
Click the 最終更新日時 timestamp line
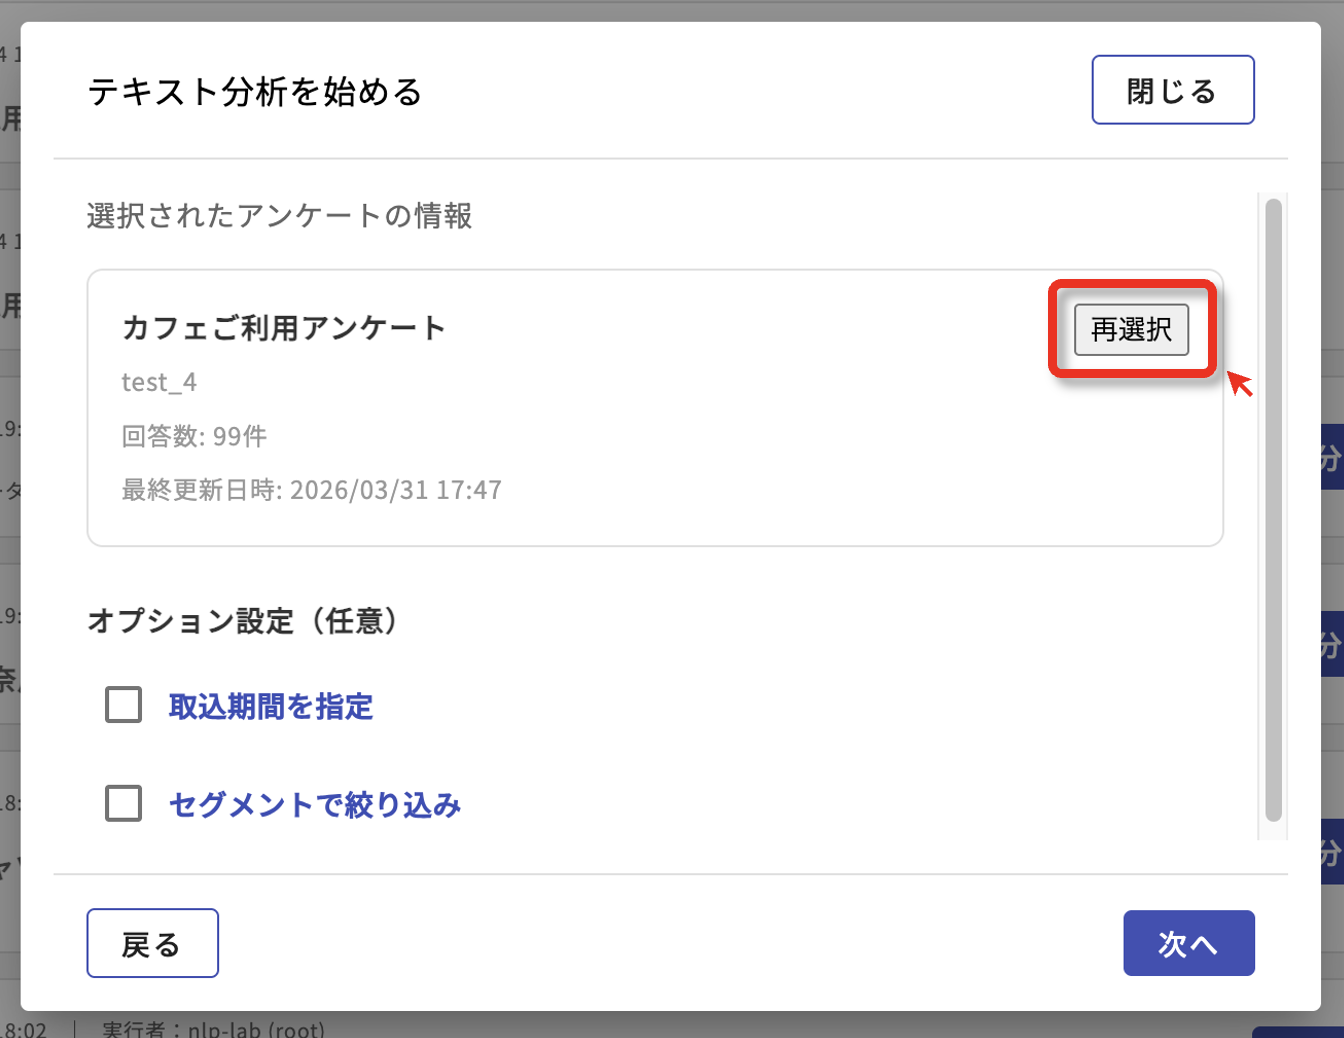tap(311, 490)
